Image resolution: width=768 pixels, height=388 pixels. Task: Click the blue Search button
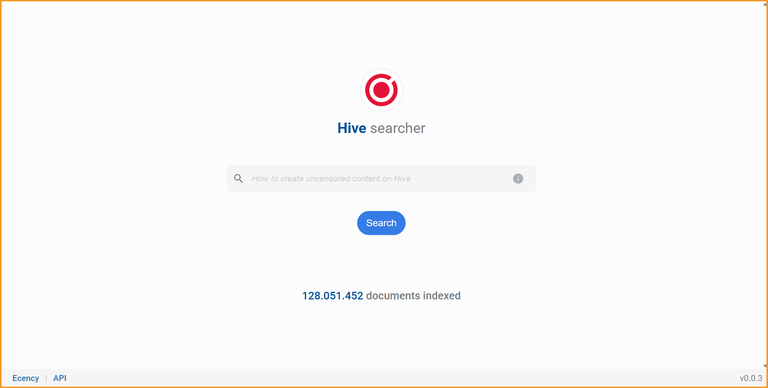coord(381,223)
